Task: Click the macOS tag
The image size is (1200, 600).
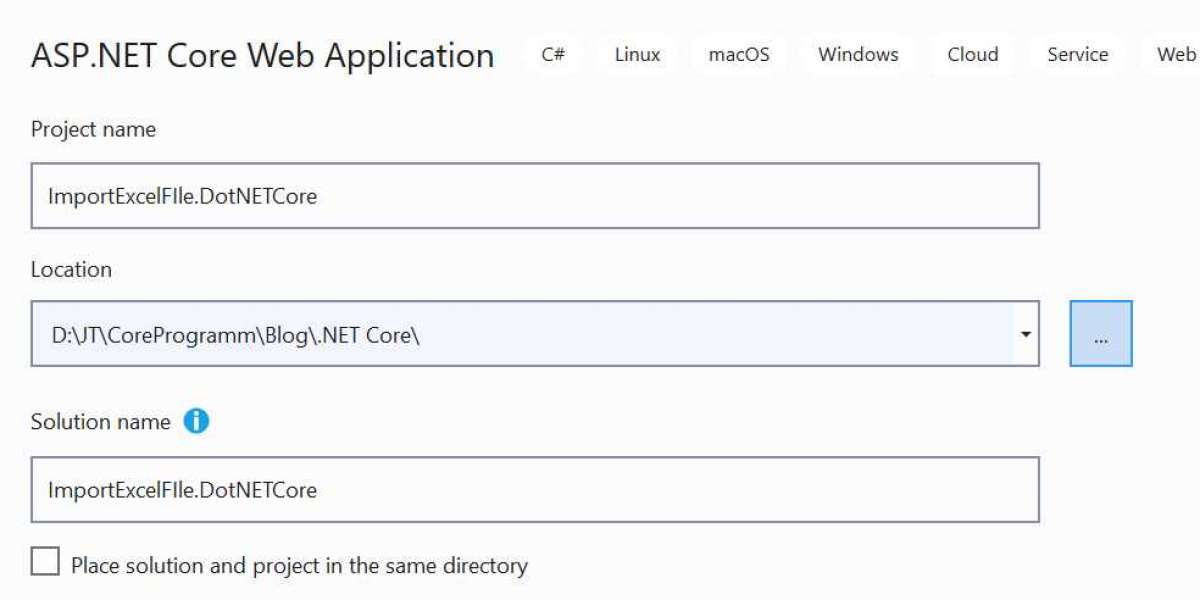Action: click(x=739, y=54)
